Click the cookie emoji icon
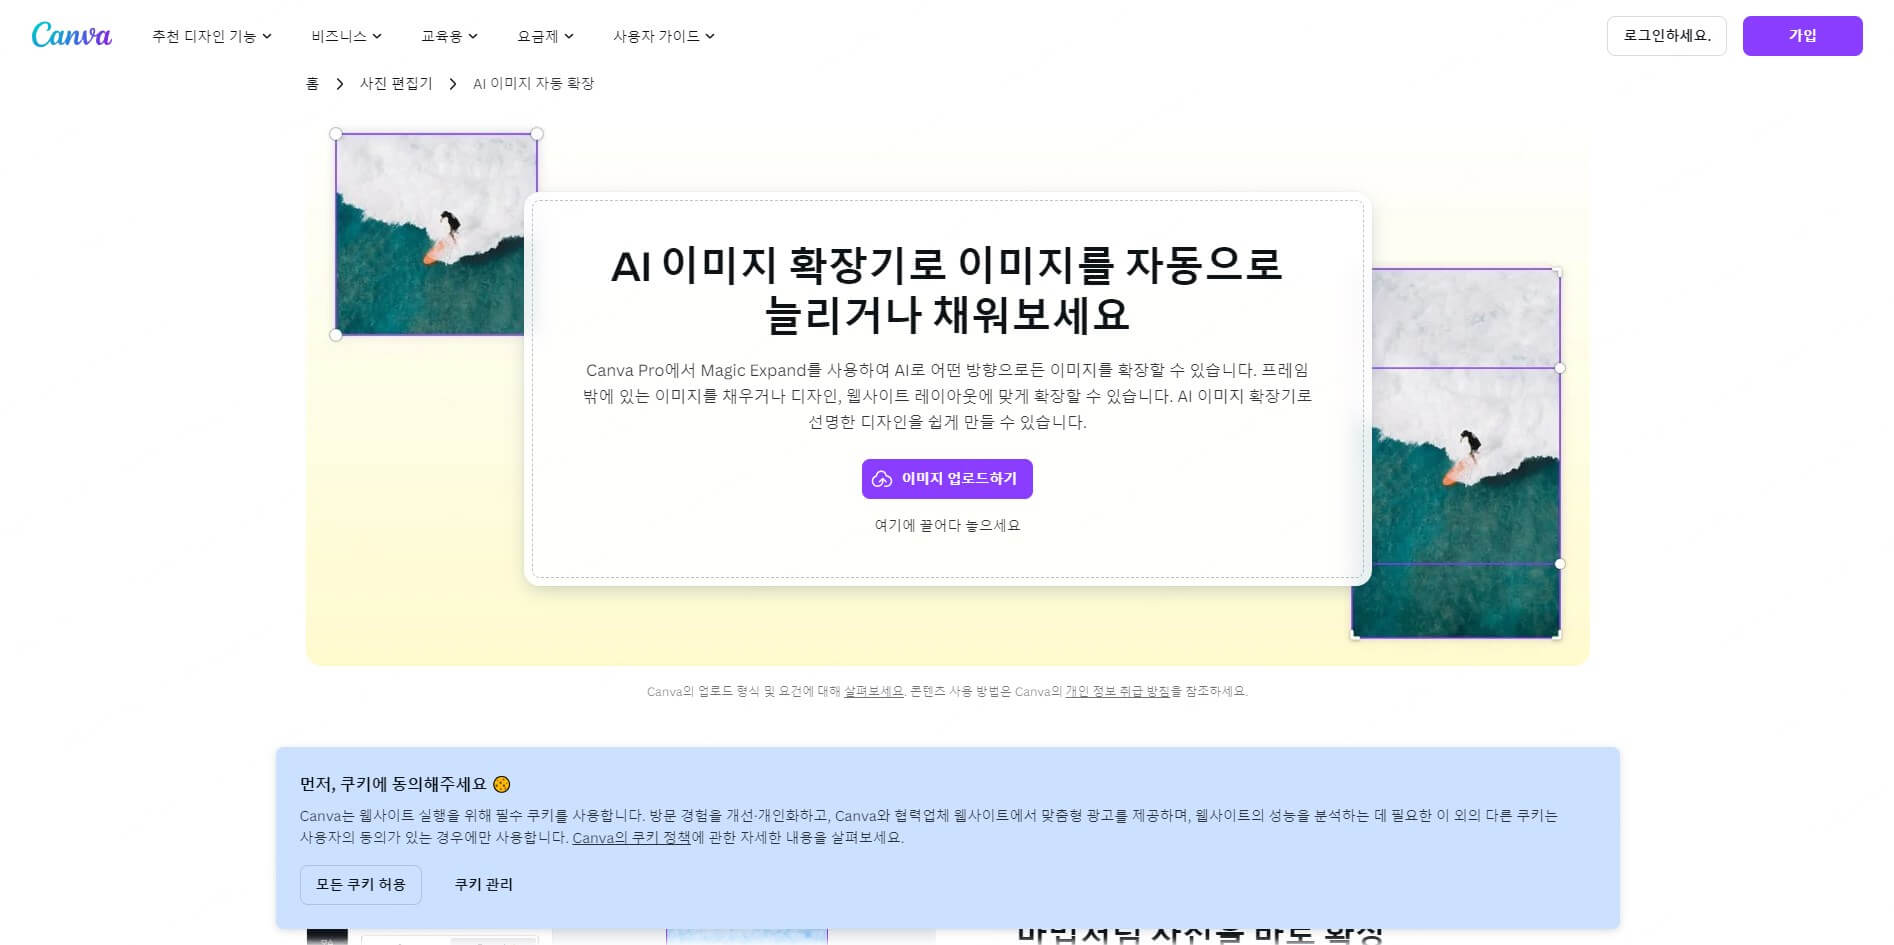This screenshot has width=1894, height=945. coord(502,784)
